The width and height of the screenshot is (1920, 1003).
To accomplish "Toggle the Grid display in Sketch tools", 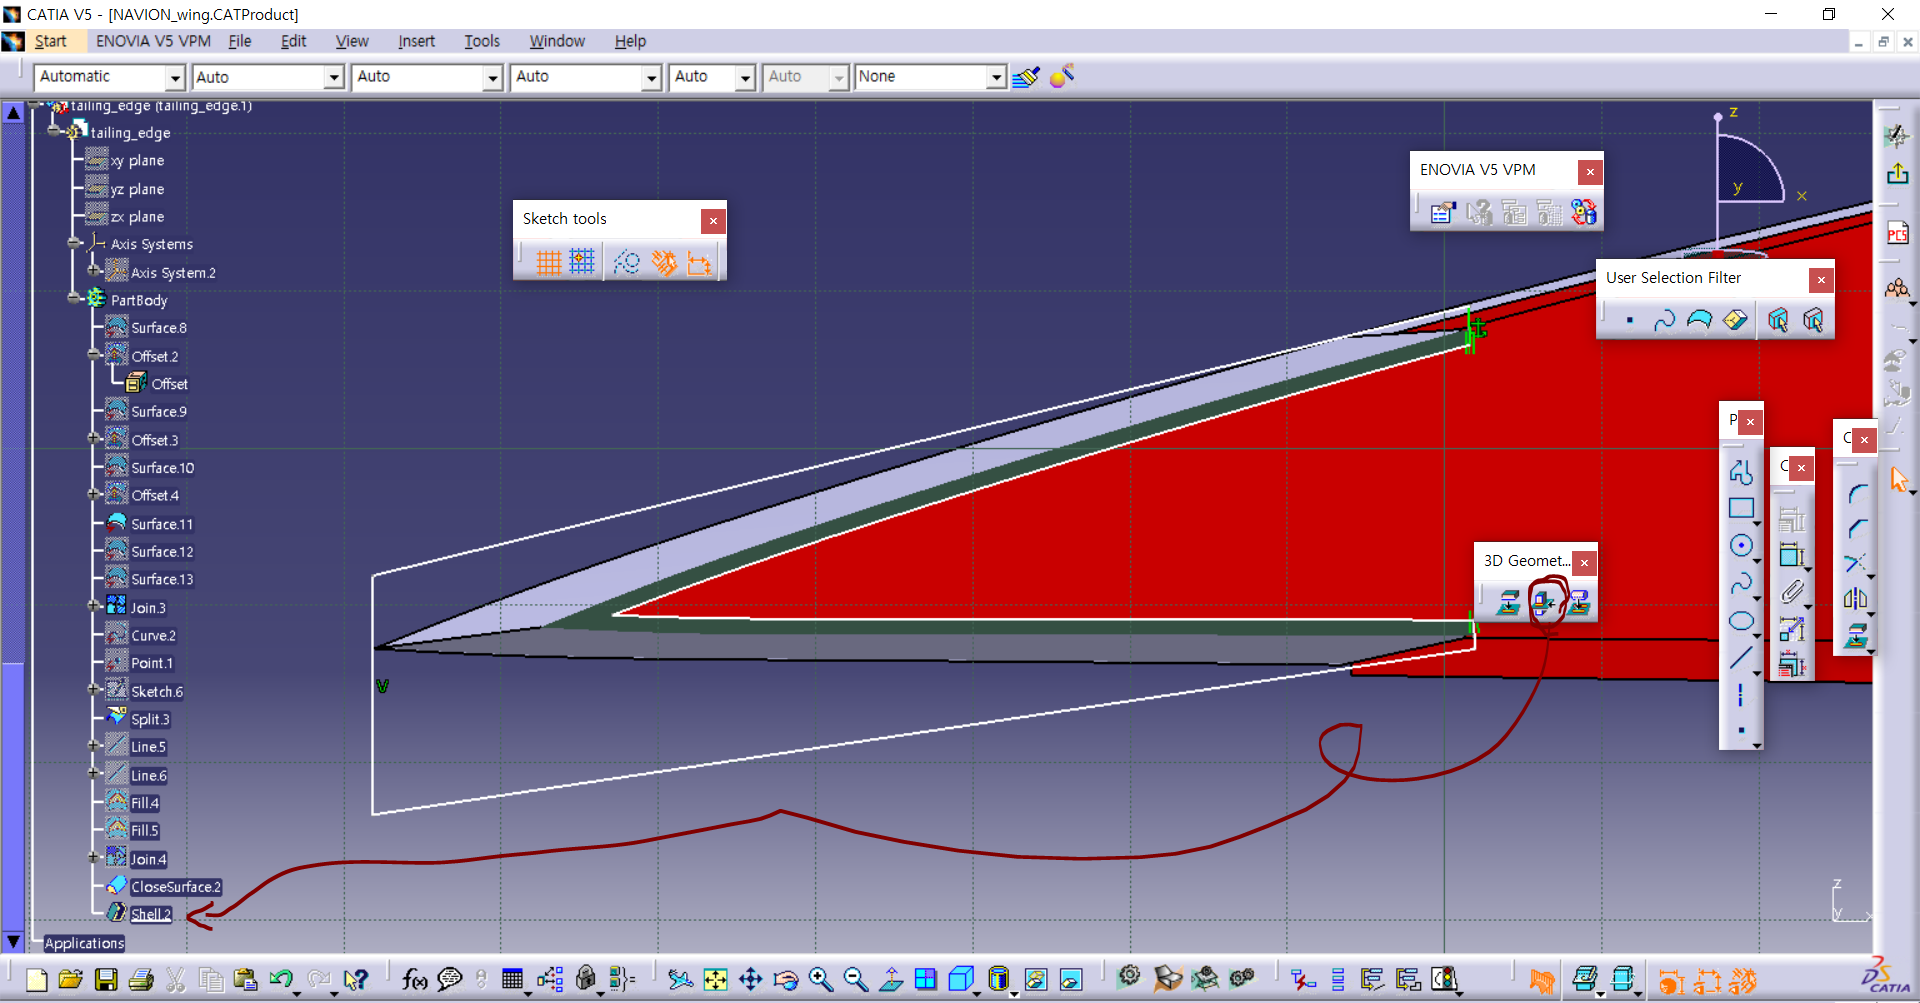I will (548, 262).
